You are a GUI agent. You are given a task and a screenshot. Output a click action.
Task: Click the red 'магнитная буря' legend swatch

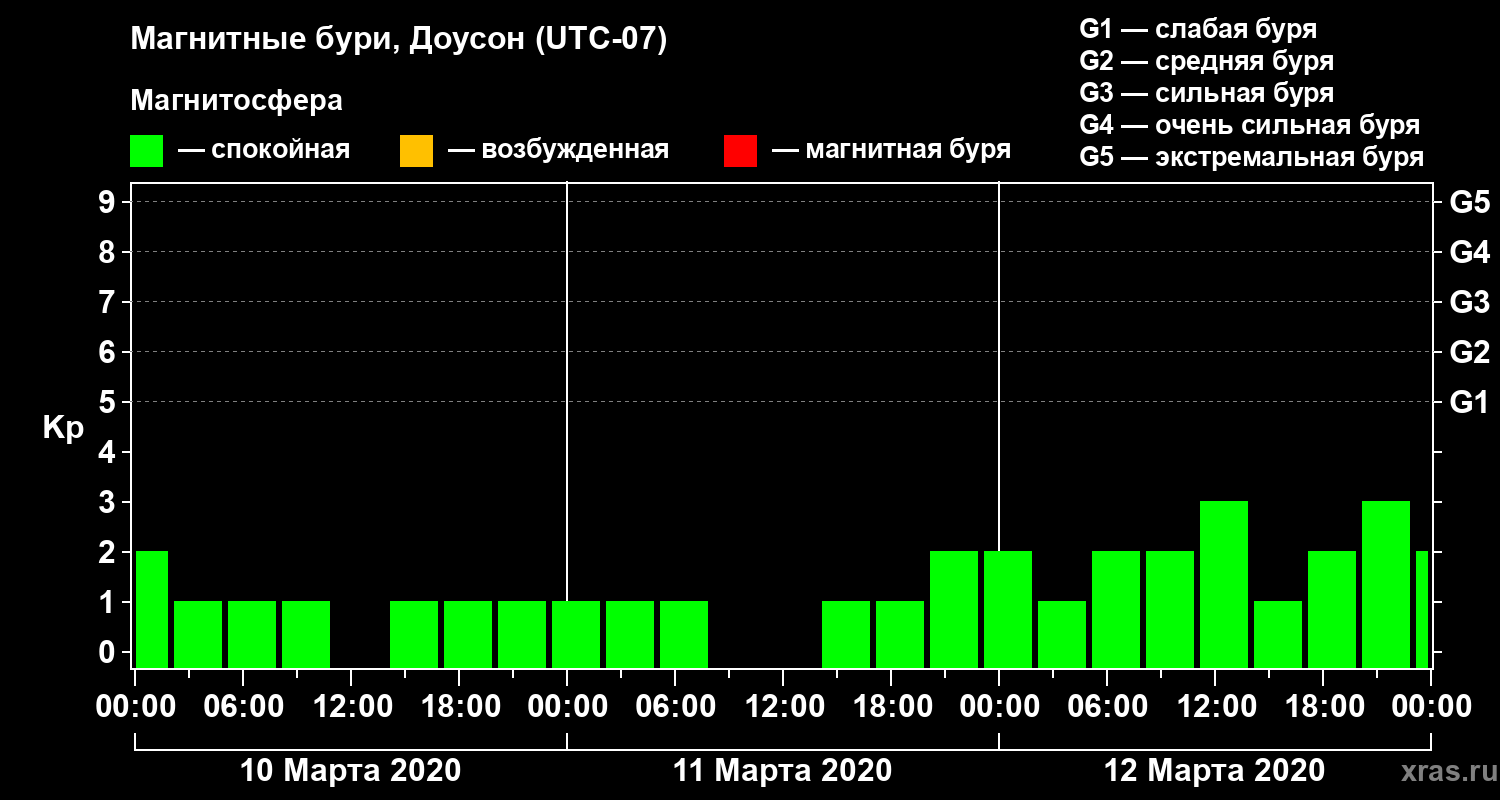[740, 151]
